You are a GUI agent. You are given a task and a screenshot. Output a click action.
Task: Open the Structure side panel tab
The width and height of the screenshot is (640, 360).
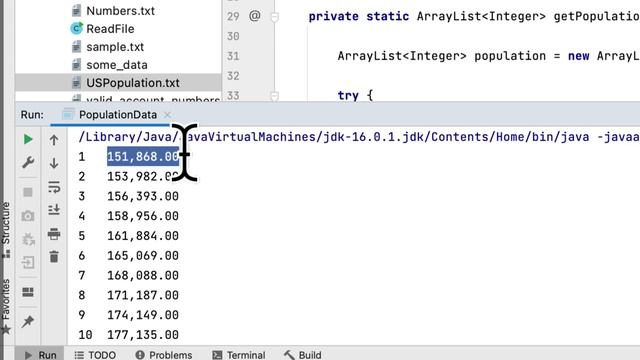pyautogui.click(x=6, y=229)
